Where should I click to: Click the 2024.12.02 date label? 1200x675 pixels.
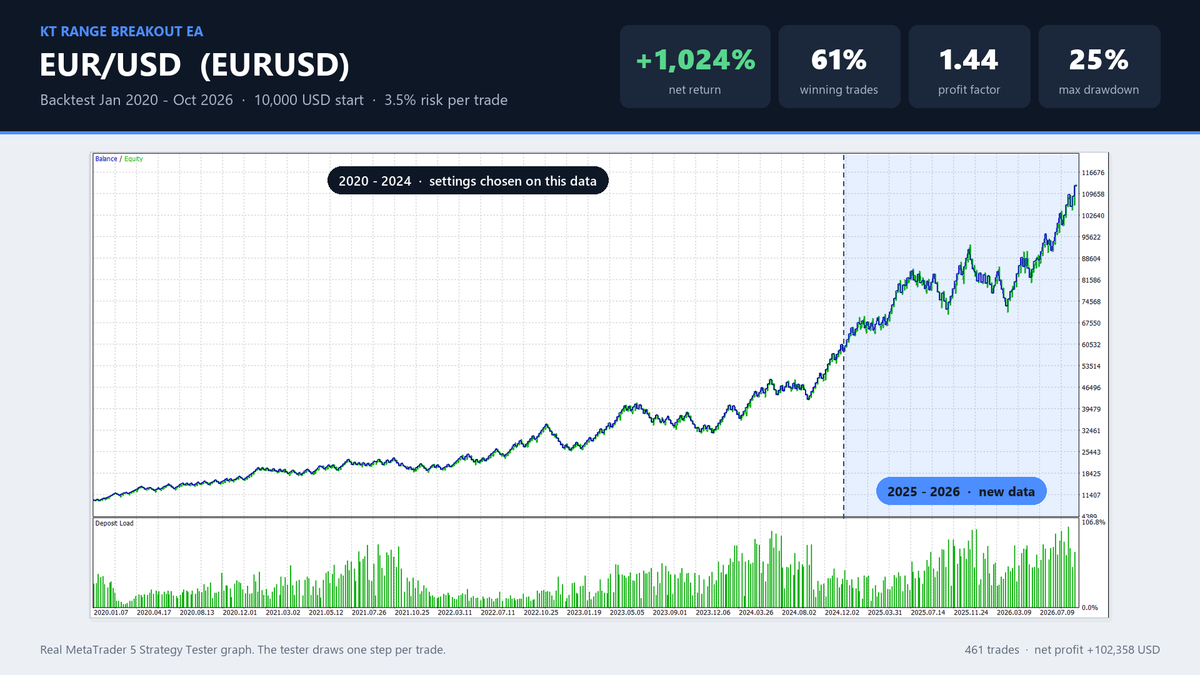[x=843, y=613]
